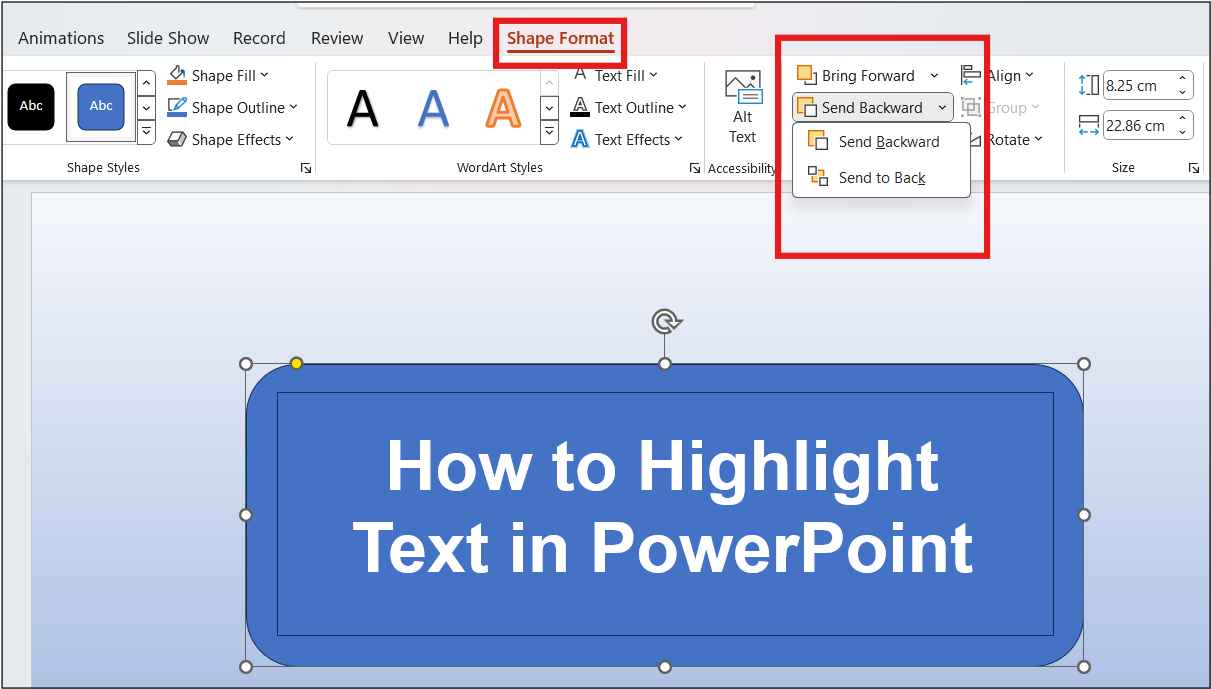Image resolution: width=1211 pixels, height=689 pixels.
Task: Open the Shape Fill dropdown arrow
Action: [x=264, y=75]
